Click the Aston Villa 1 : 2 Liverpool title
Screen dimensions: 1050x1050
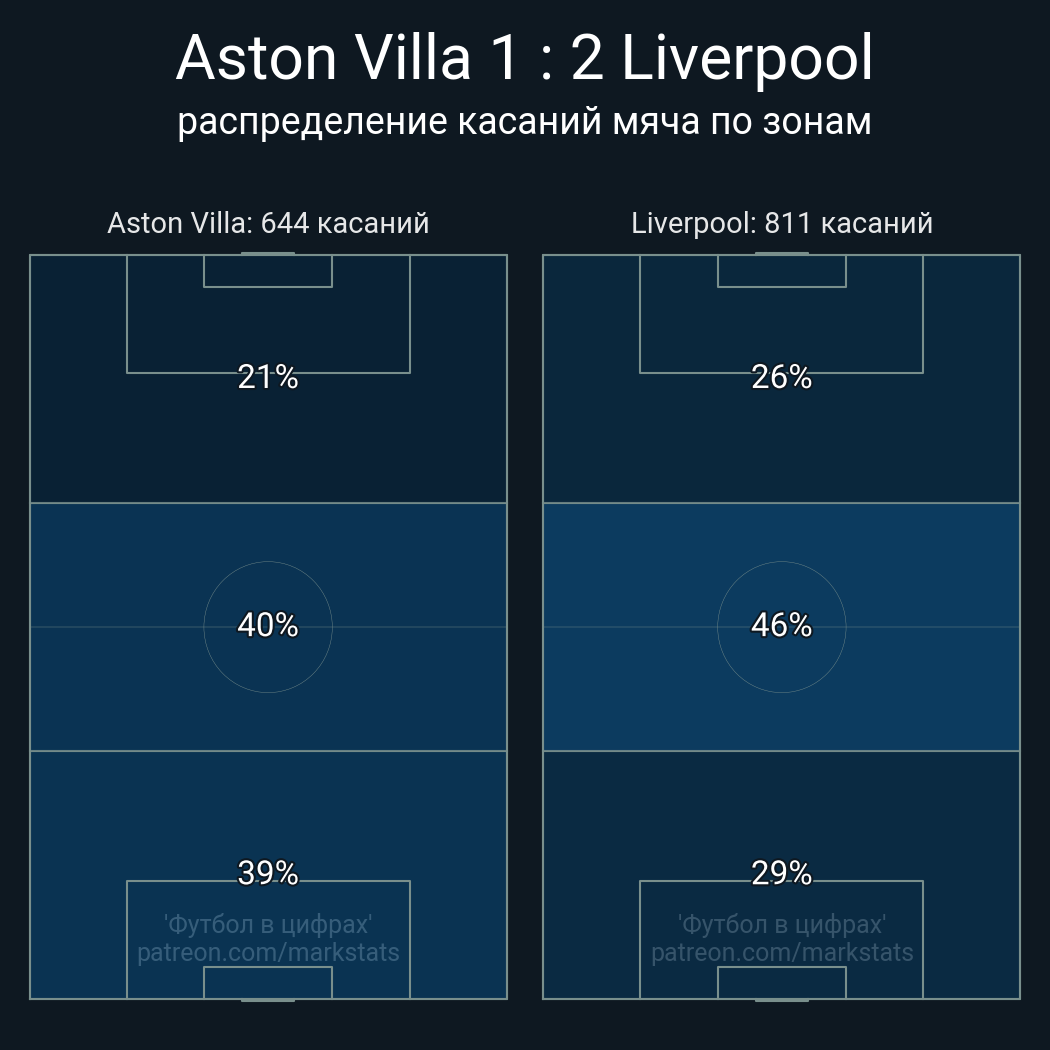(524, 58)
